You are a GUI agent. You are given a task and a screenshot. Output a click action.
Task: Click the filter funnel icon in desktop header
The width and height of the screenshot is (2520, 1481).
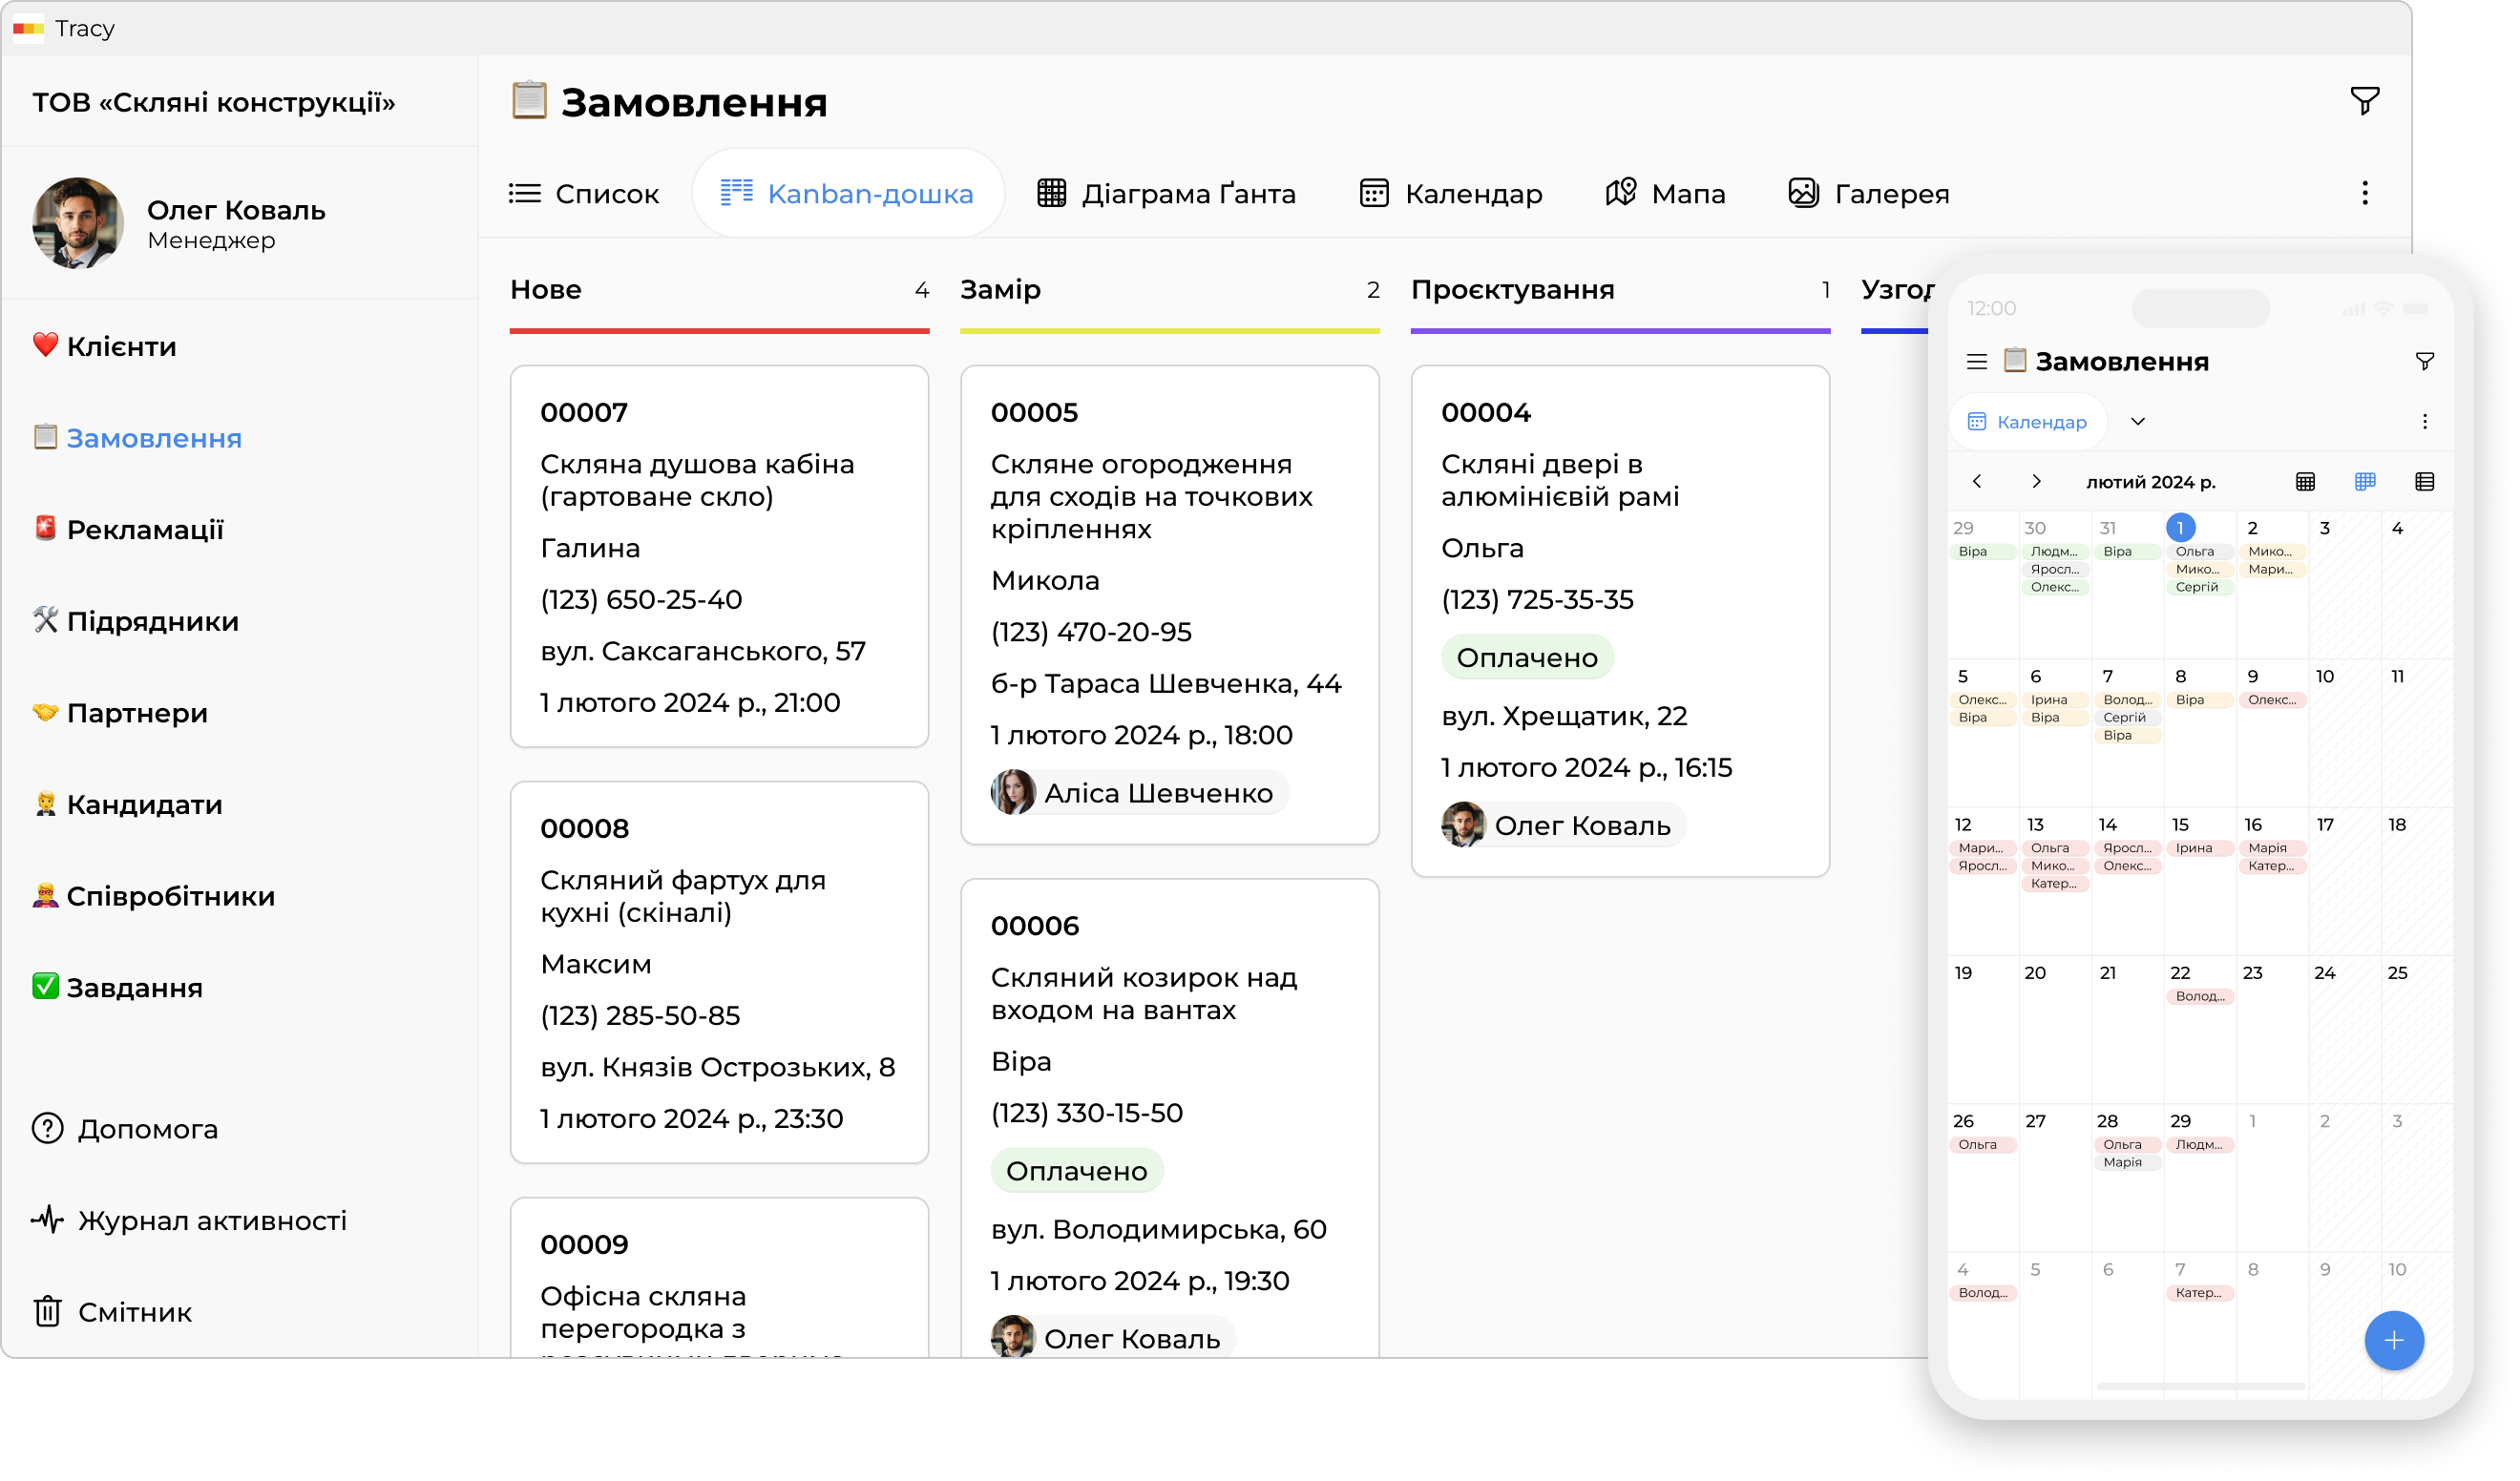coord(2364,101)
